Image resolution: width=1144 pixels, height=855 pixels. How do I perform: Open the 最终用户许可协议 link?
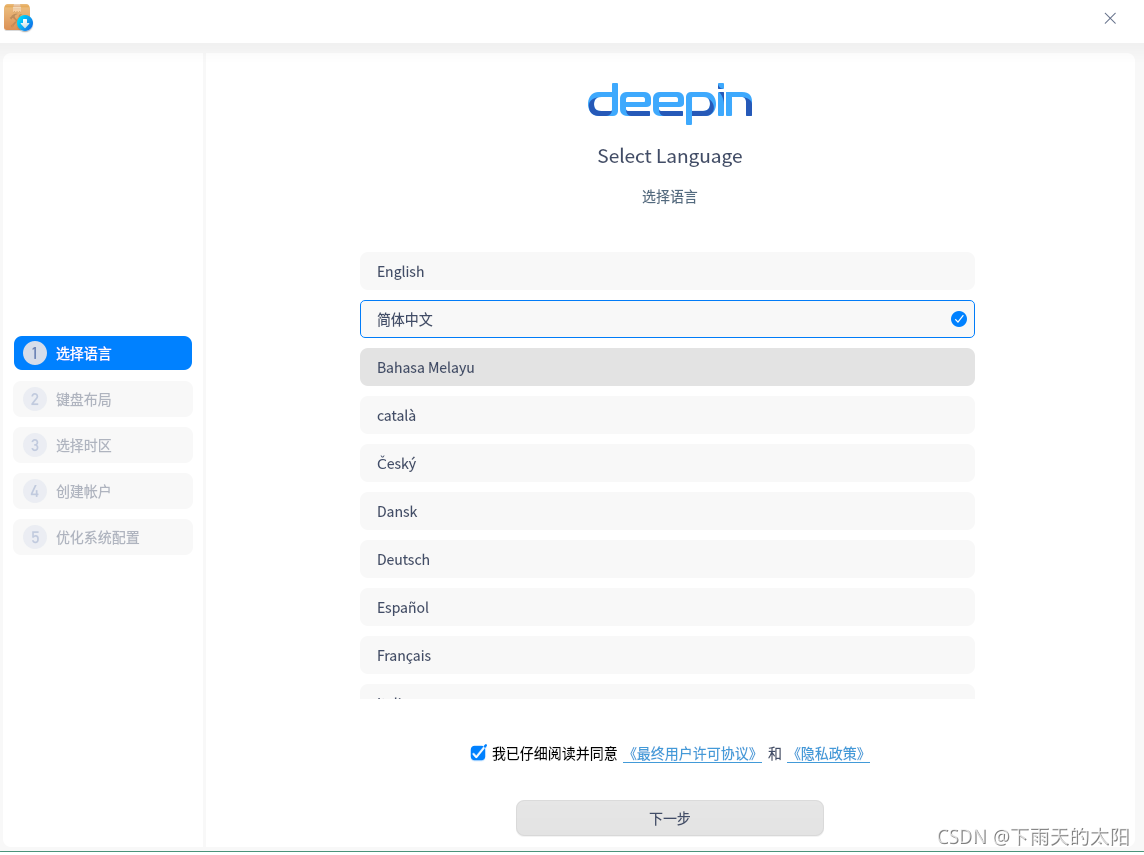click(x=692, y=754)
